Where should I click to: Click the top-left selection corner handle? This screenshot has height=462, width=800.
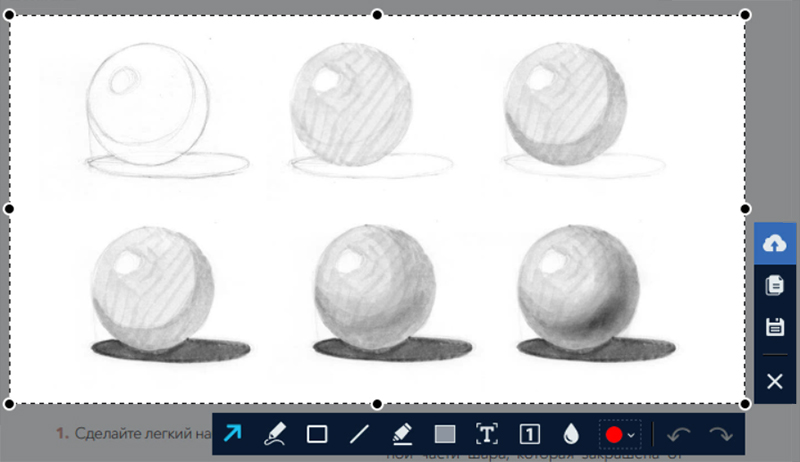(x=10, y=15)
